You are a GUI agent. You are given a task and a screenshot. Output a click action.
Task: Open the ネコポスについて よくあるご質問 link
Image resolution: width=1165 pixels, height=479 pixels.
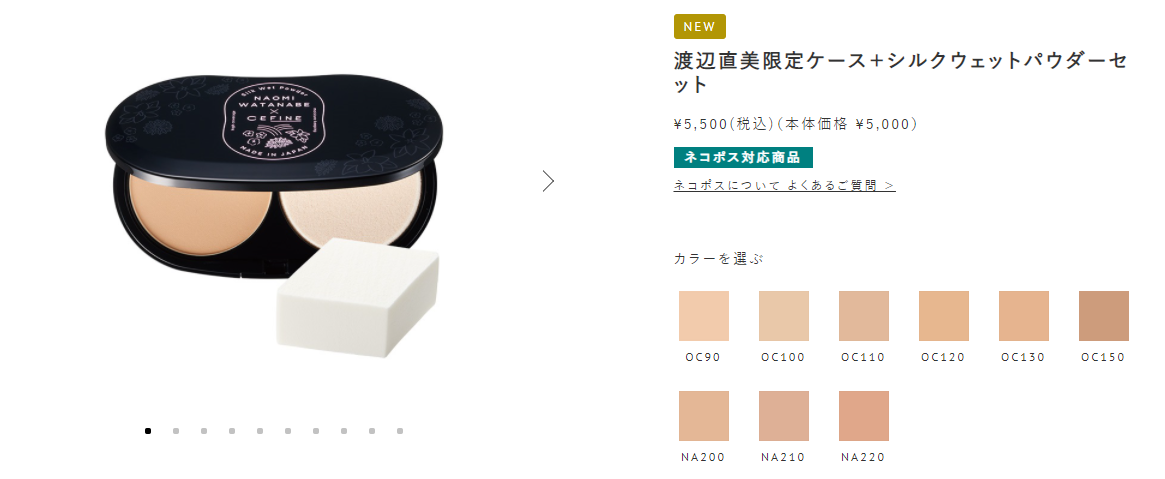(785, 185)
